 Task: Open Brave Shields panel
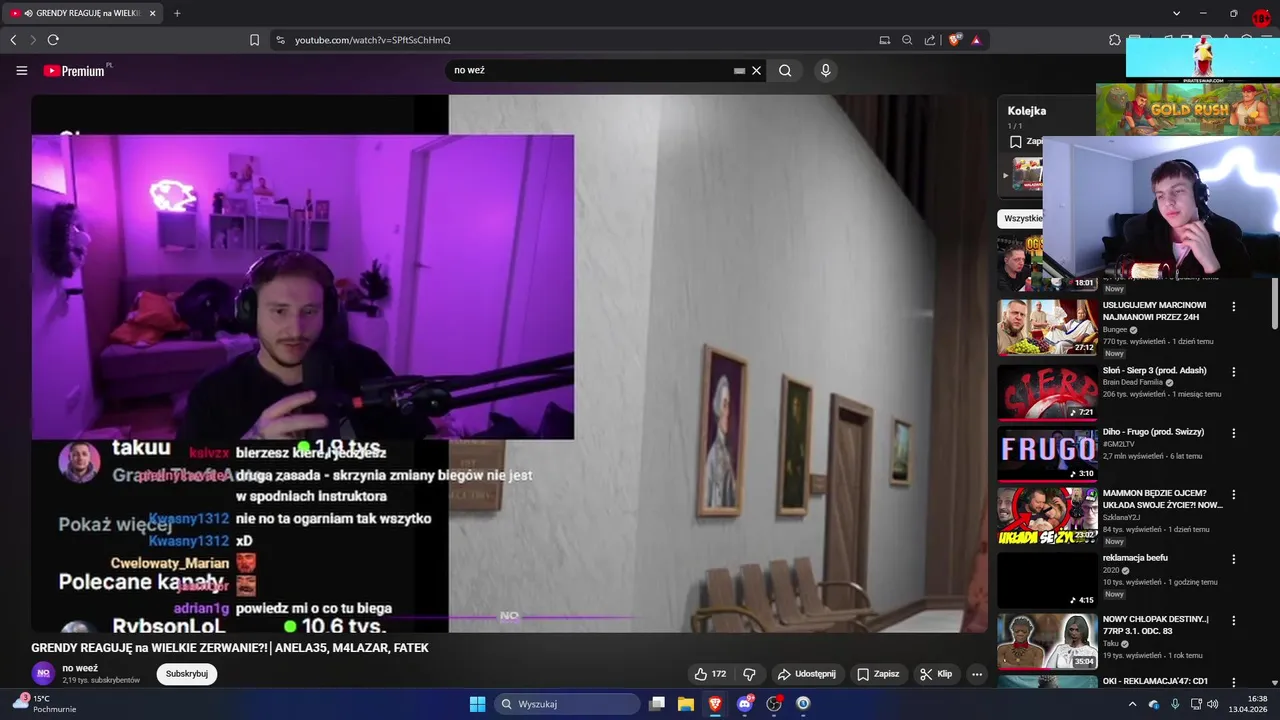955,40
